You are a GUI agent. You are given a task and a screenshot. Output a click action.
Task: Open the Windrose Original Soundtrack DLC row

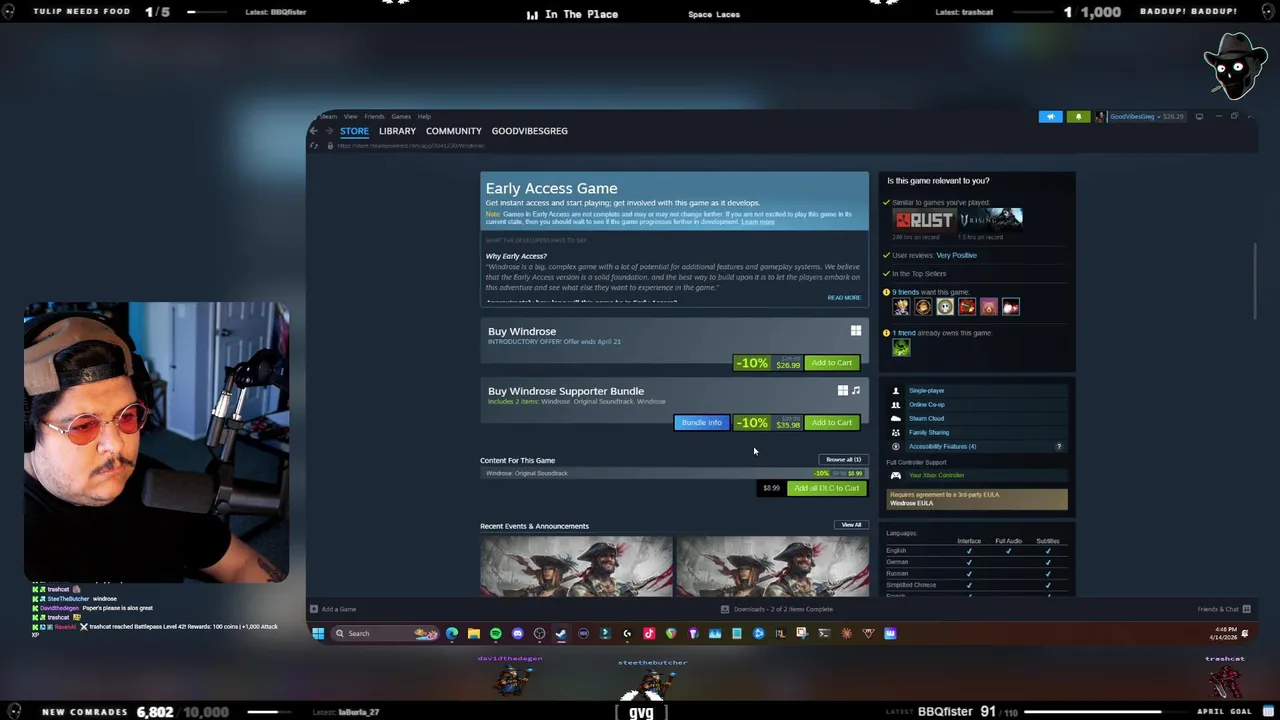674,473
